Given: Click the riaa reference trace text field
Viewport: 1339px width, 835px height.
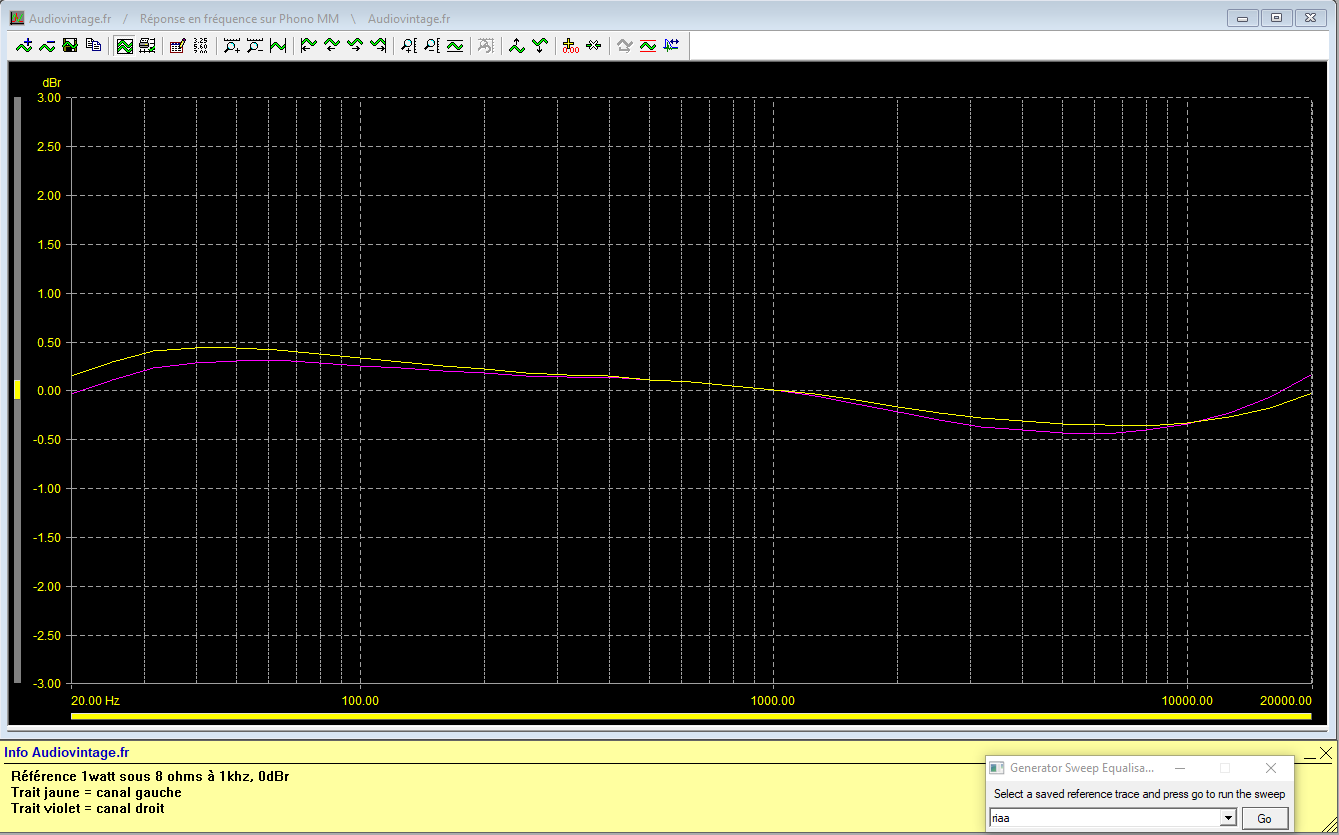Looking at the screenshot, I should 1104,819.
